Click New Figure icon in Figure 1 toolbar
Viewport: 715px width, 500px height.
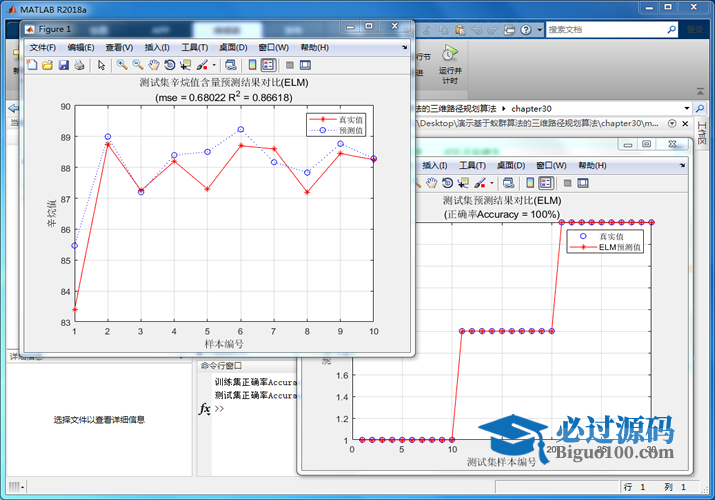coord(32,65)
